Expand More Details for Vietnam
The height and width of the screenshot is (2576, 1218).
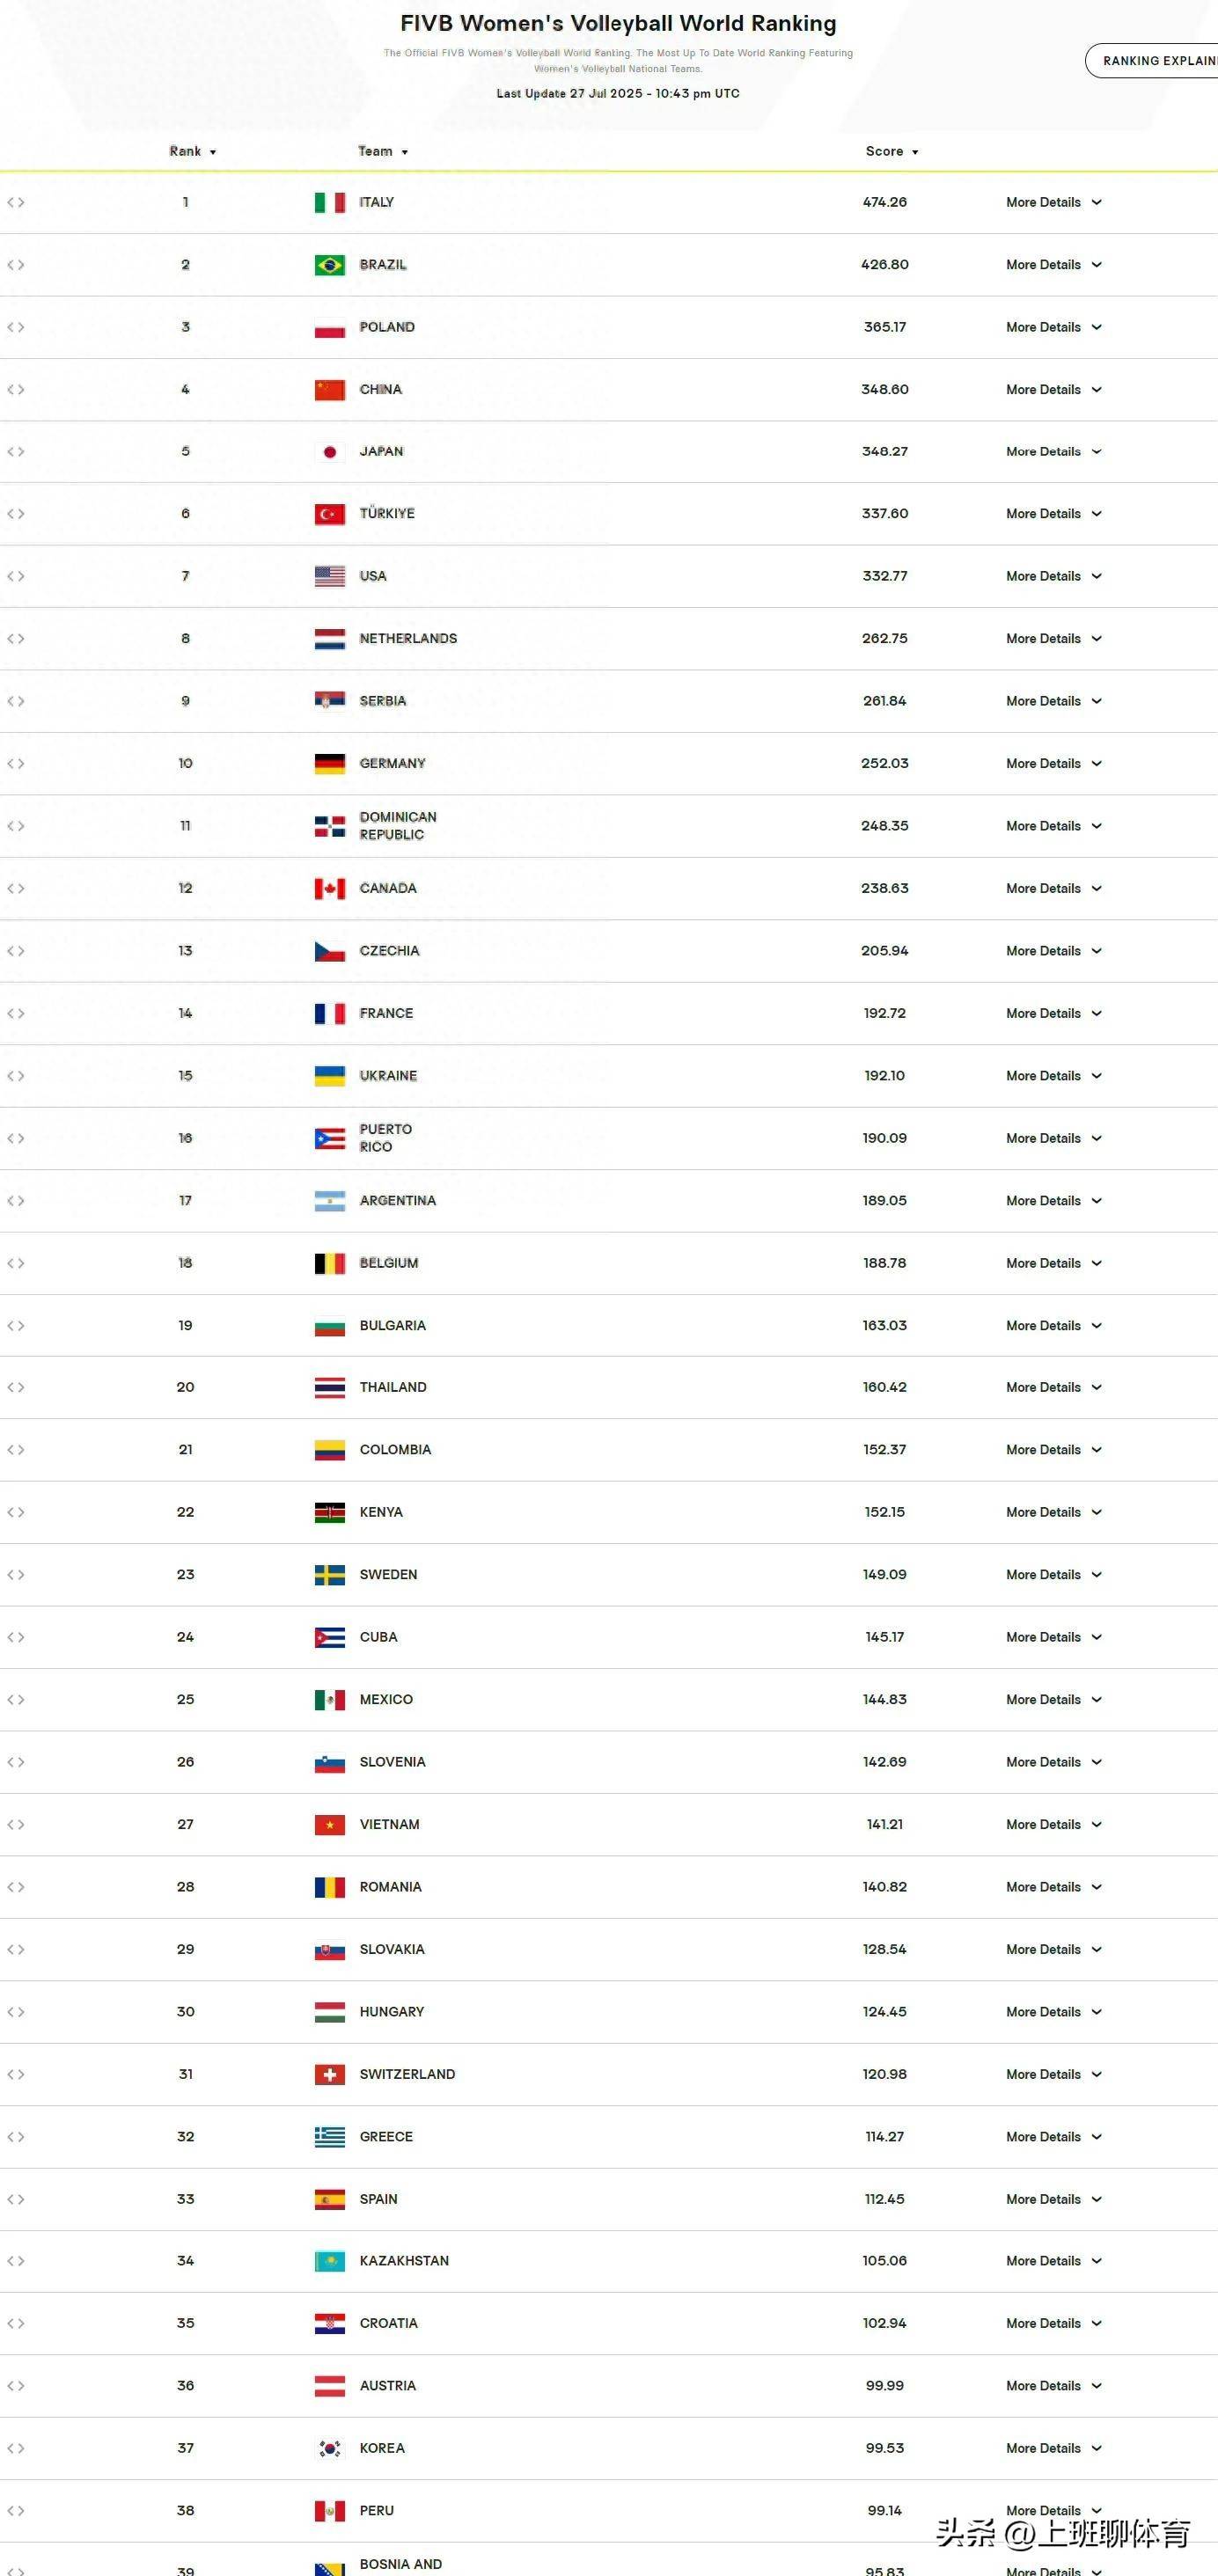(x=1053, y=1824)
